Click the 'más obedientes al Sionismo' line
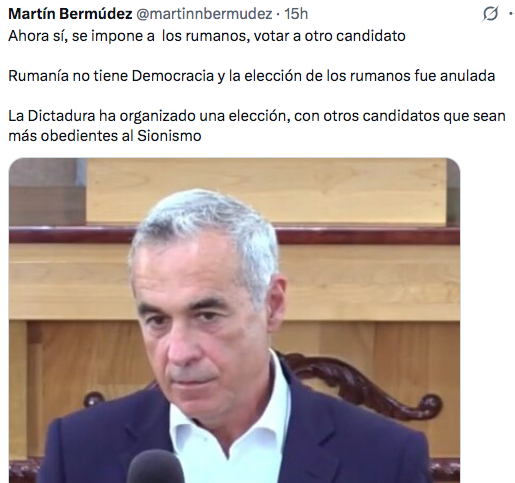This screenshot has height=483, width=515. [x=105, y=136]
